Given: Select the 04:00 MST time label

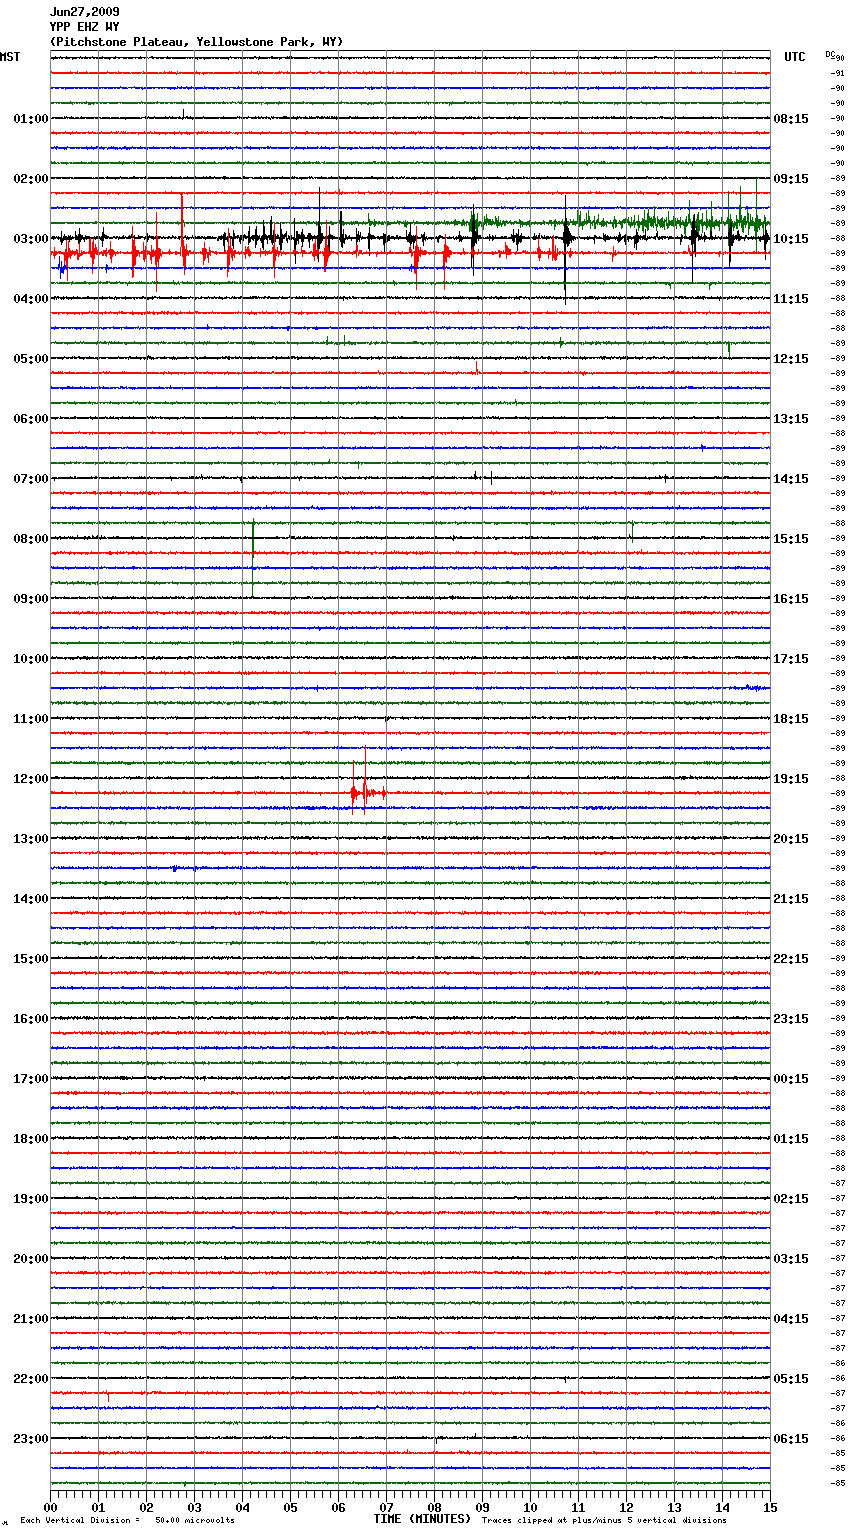Looking at the screenshot, I should coord(31,299).
